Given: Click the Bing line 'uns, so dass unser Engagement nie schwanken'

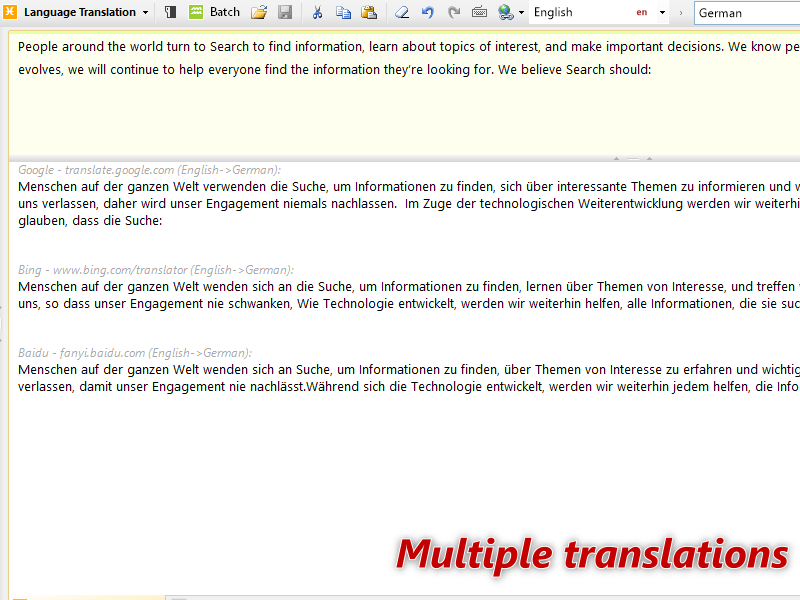Looking at the screenshot, I should click(409, 304).
